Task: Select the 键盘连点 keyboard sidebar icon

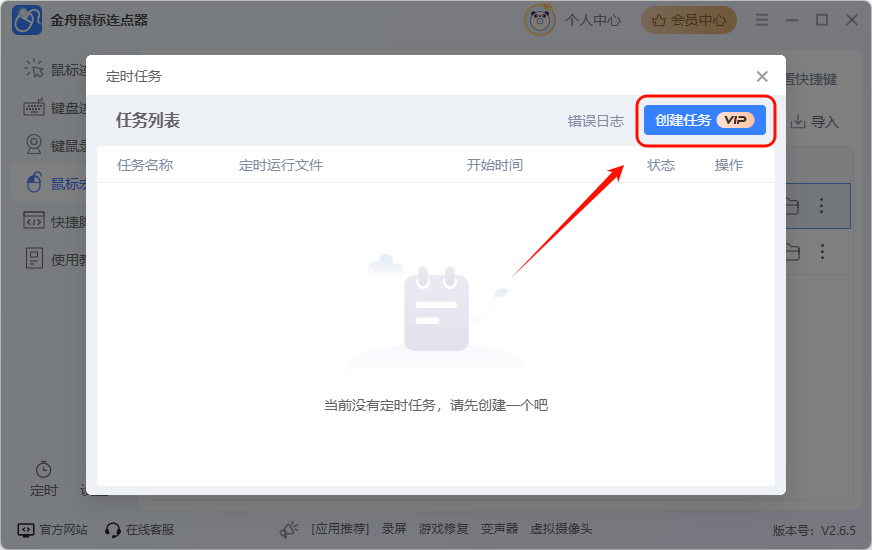Action: pos(33,107)
